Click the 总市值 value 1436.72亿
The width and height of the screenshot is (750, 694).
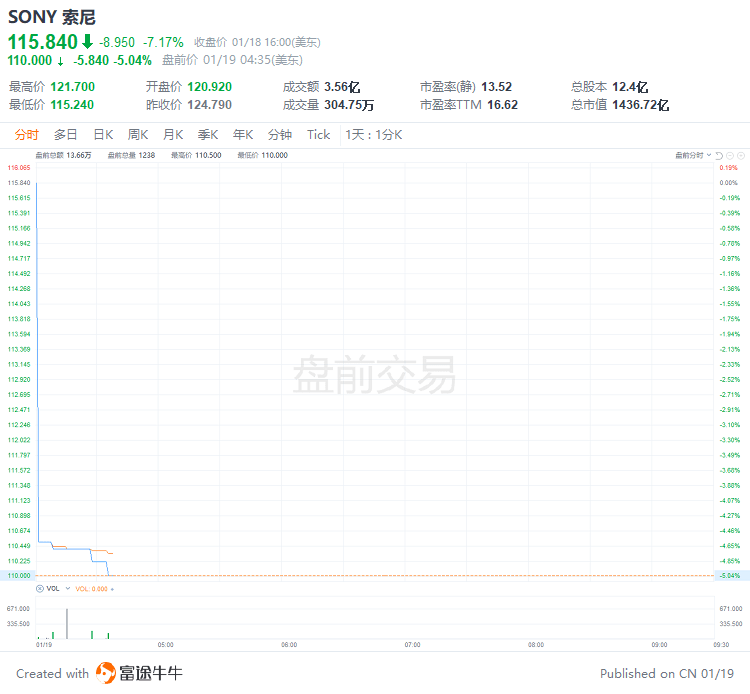[x=640, y=105]
